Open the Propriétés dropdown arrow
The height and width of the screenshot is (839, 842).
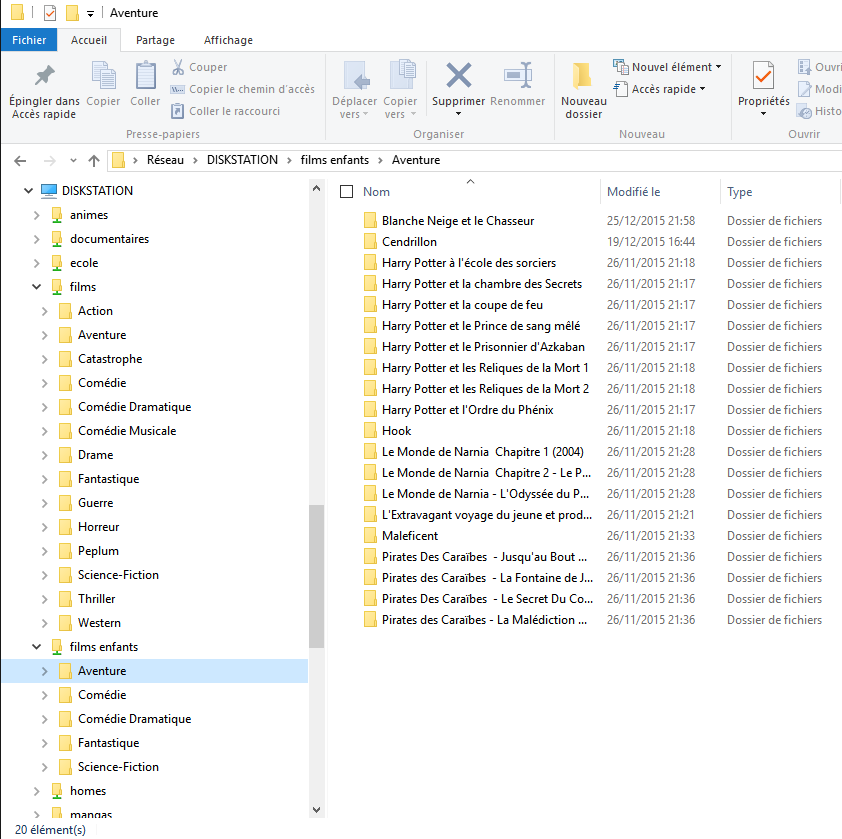tap(763, 114)
